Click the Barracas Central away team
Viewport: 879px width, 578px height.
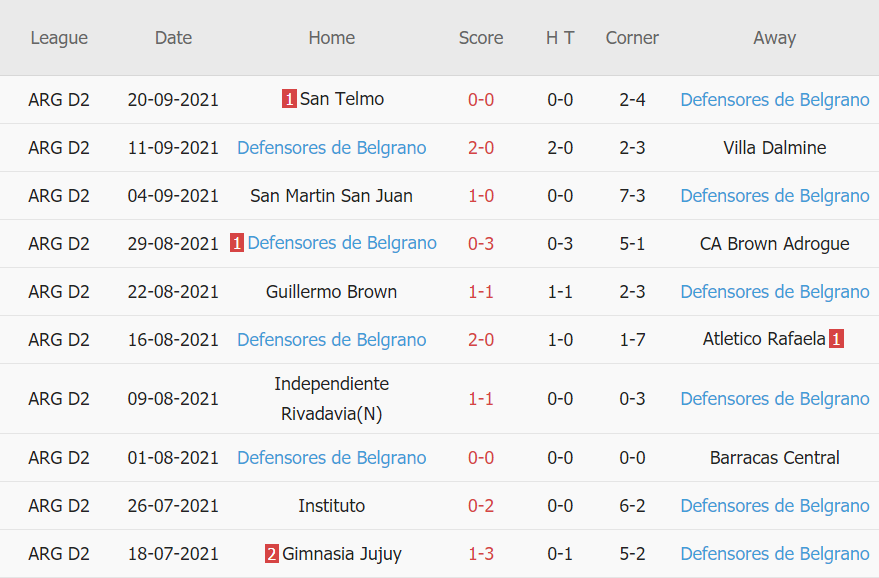(x=774, y=458)
